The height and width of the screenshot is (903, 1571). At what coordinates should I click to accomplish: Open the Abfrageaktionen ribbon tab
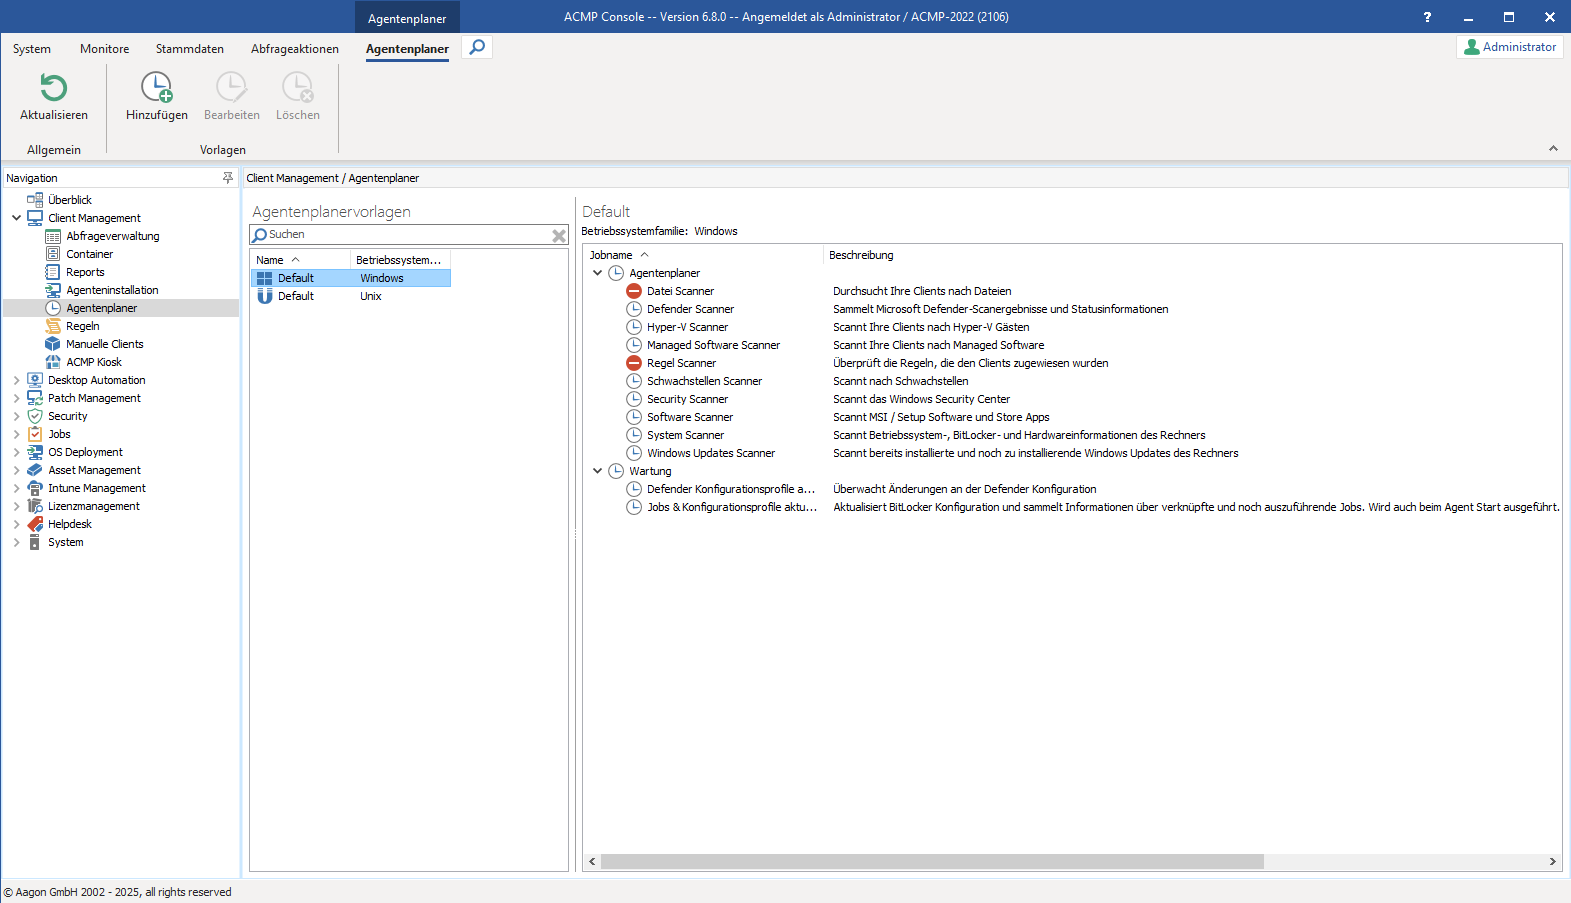pyautogui.click(x=294, y=49)
